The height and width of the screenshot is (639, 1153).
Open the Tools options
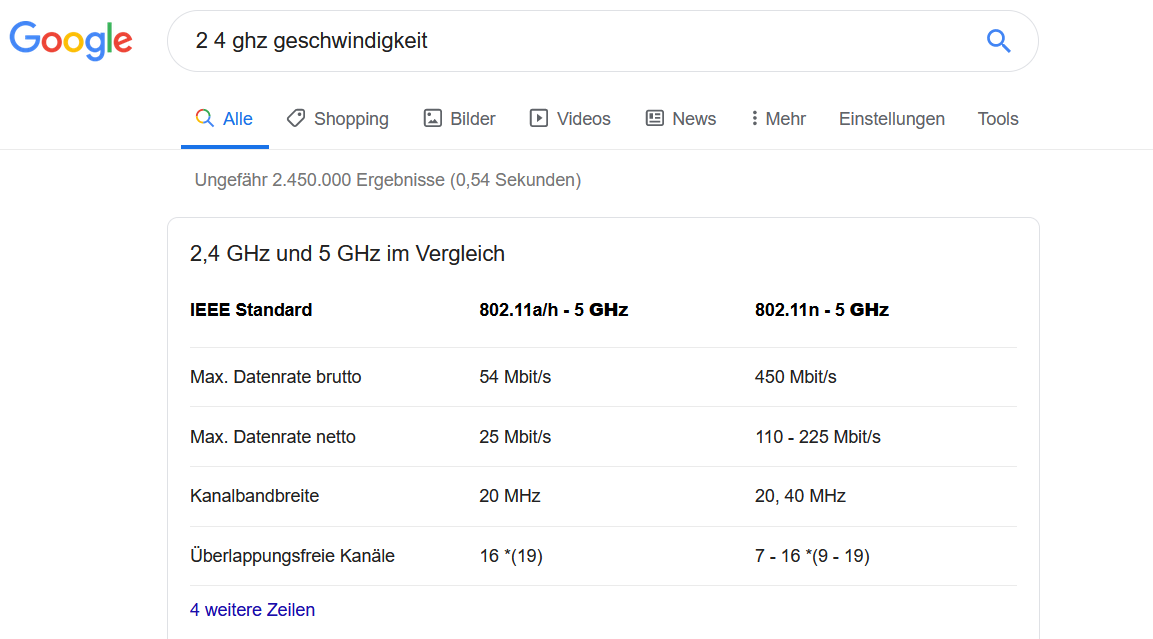(997, 119)
